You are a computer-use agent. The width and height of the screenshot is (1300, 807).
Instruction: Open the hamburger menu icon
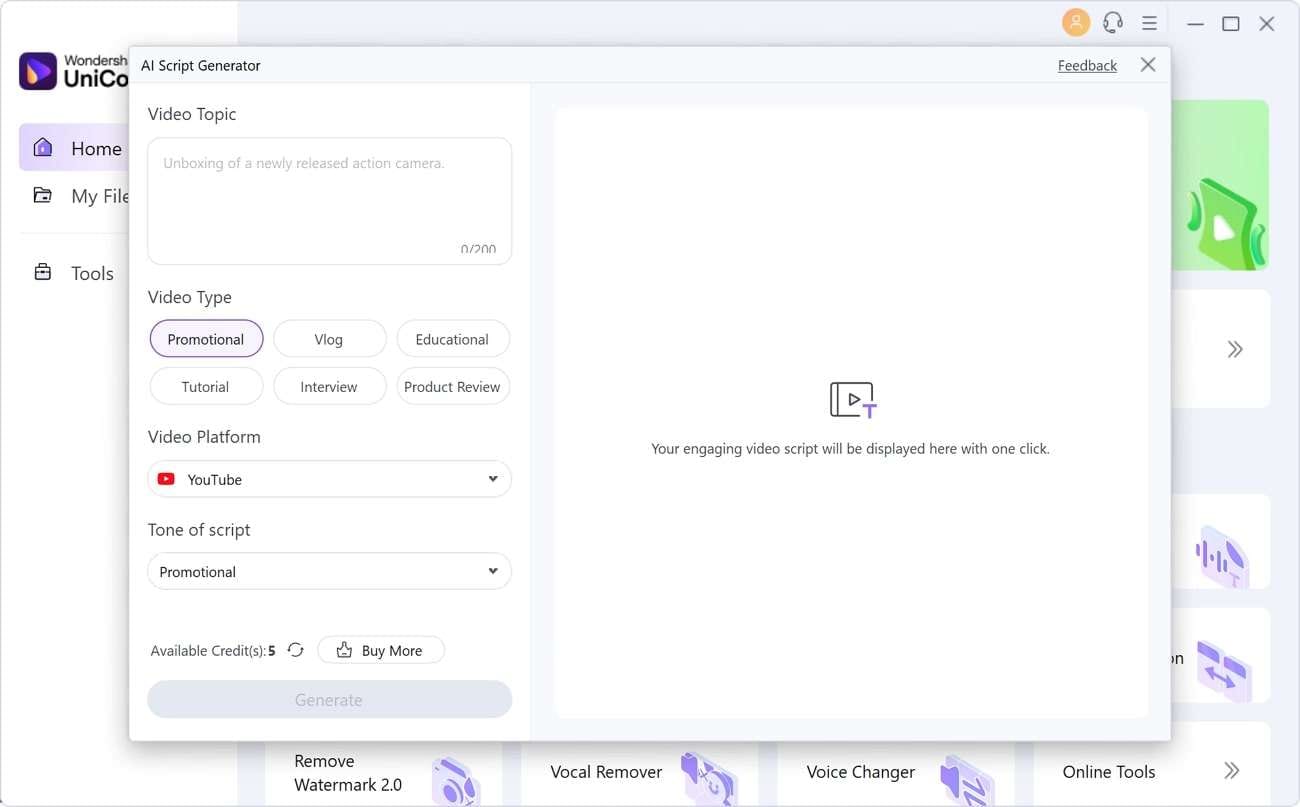point(1150,22)
